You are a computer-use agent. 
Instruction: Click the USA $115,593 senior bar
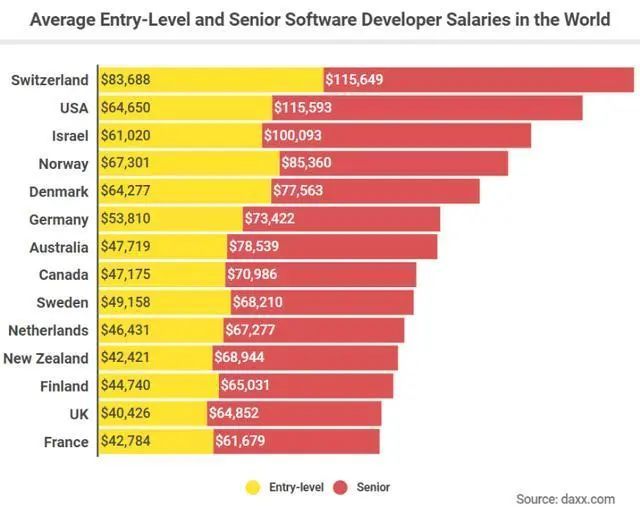click(x=427, y=108)
